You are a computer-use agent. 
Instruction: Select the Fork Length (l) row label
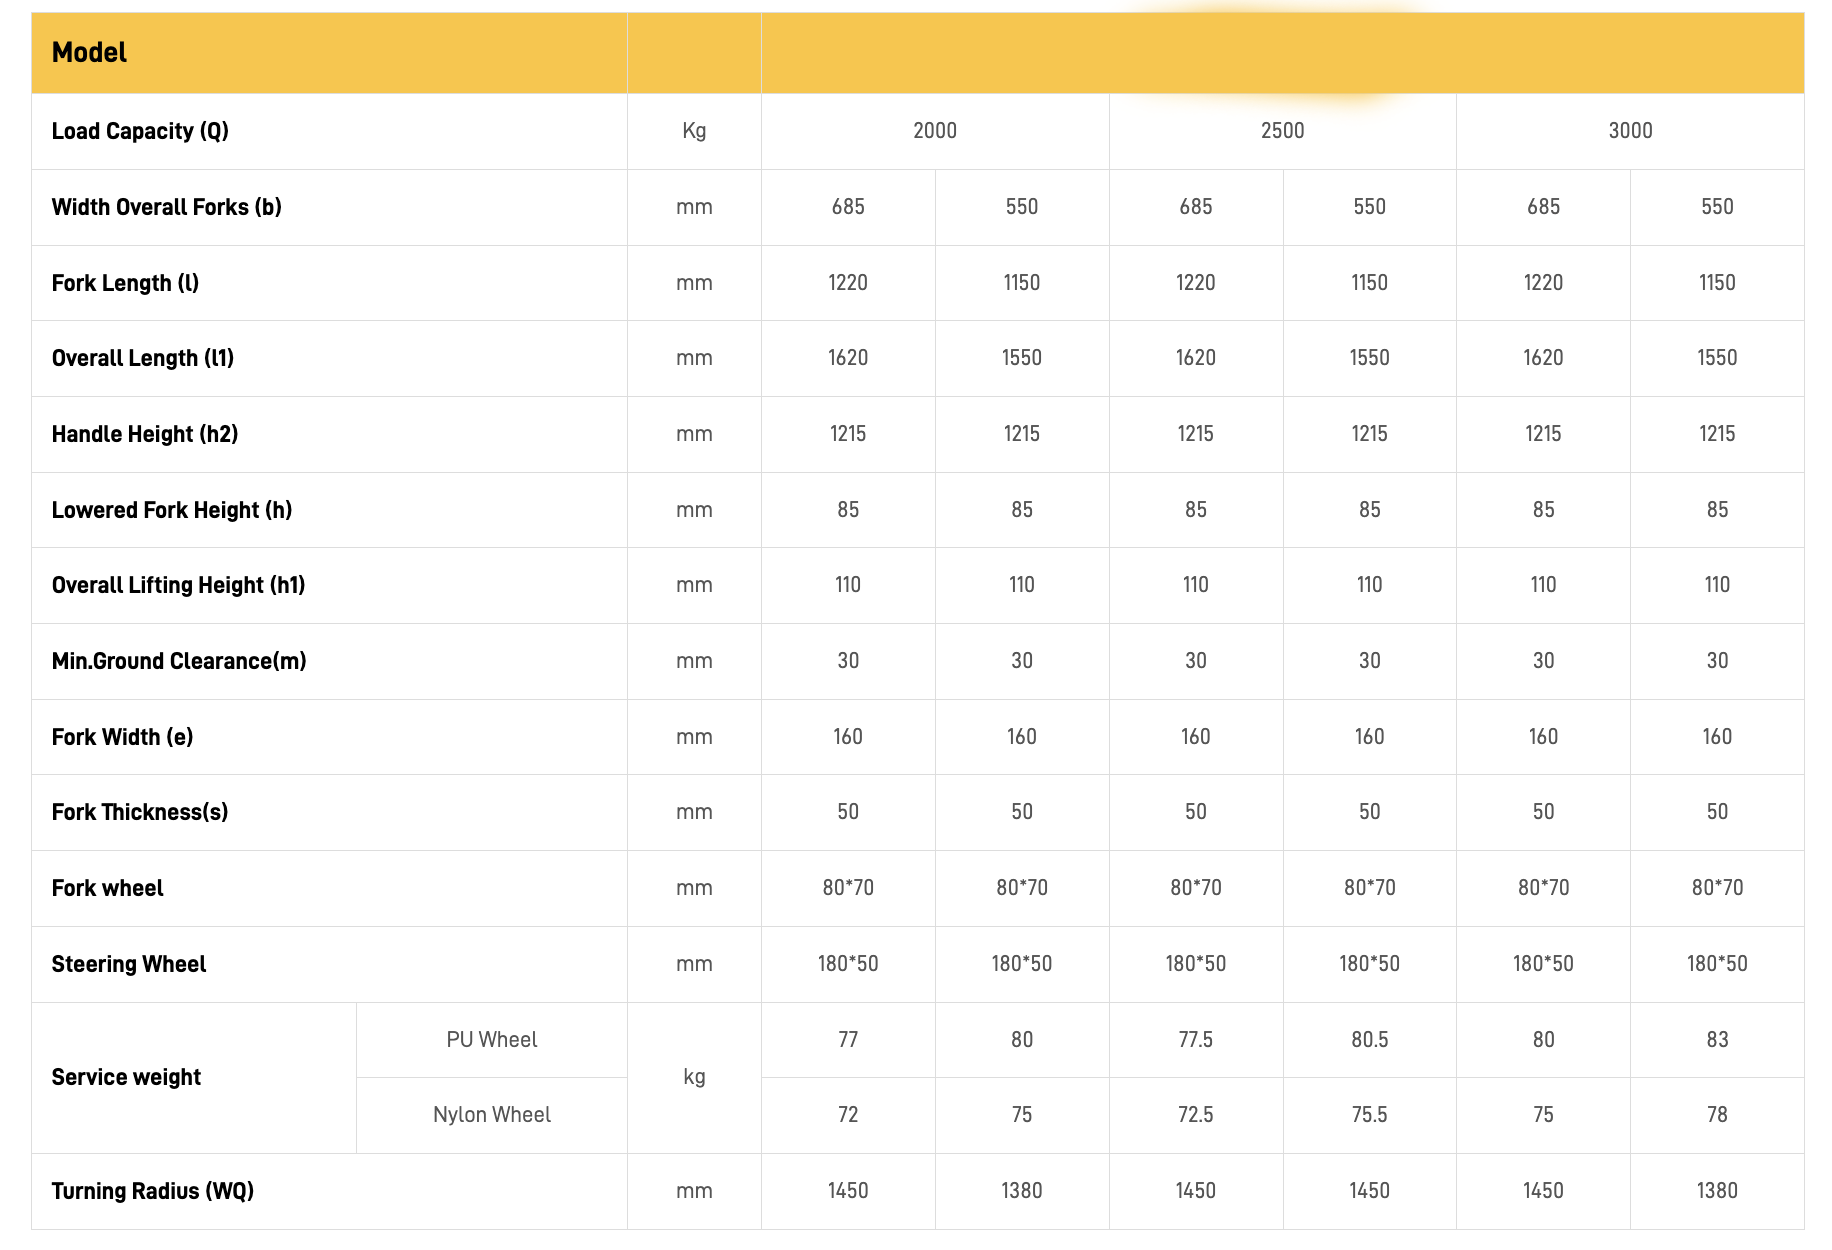point(125,283)
